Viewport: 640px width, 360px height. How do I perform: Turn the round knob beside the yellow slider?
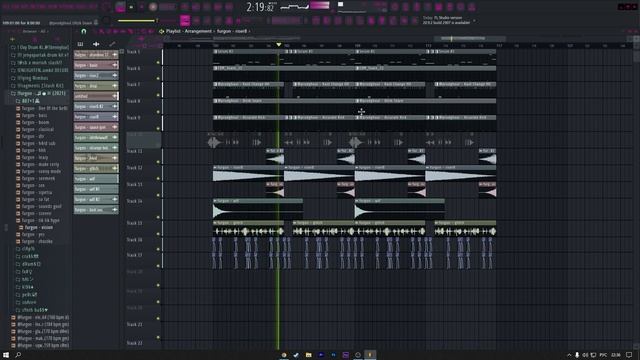click(107, 20)
